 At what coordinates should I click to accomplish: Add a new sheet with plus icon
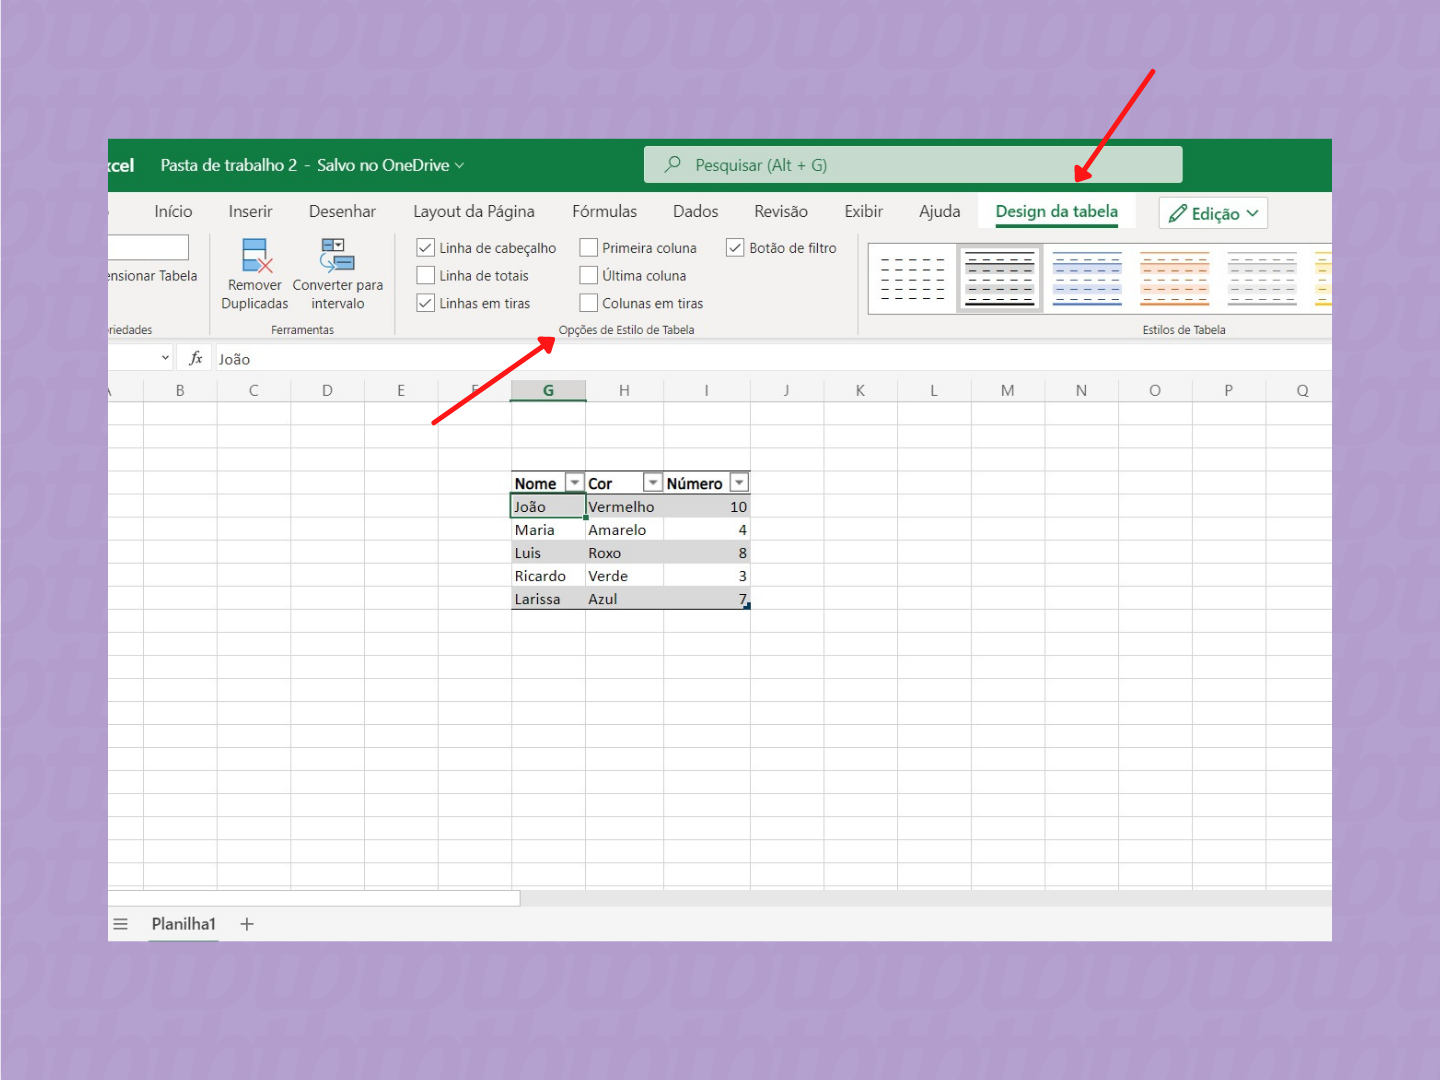pos(247,924)
